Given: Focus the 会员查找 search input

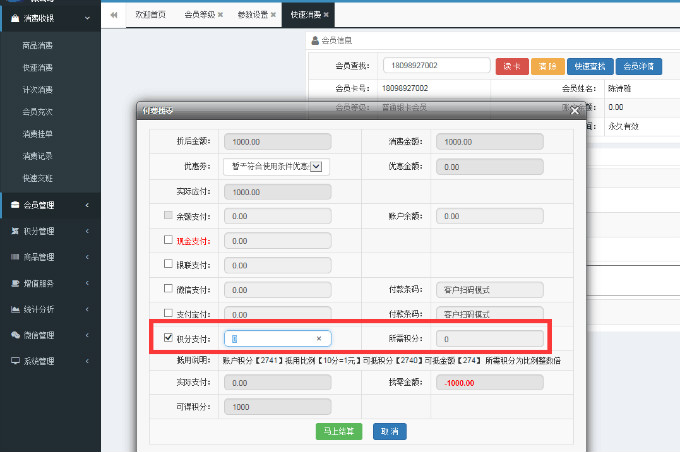Looking at the screenshot, I should click(x=437, y=66).
